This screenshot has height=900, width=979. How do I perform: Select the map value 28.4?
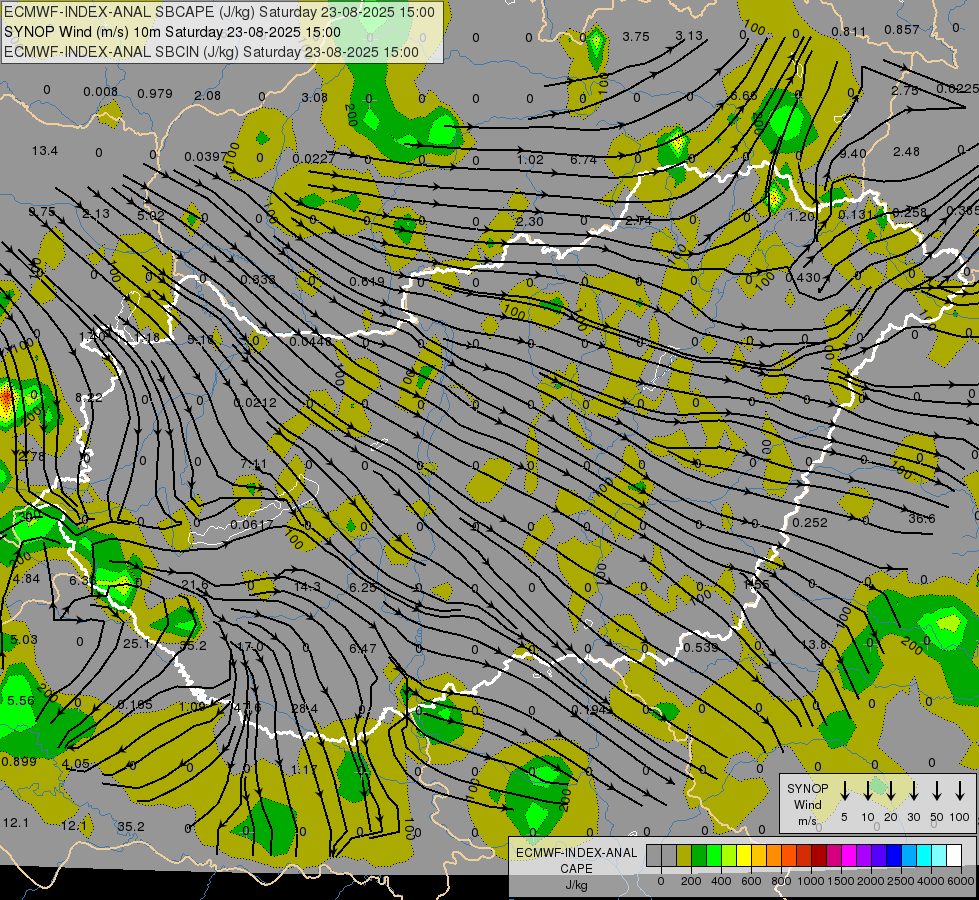pos(305,708)
